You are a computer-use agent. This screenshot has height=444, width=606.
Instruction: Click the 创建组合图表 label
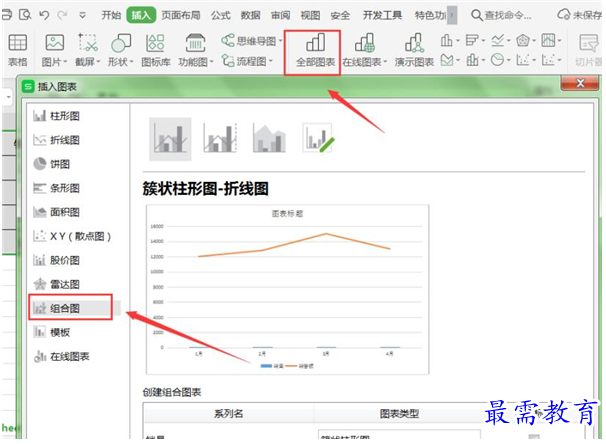172,392
